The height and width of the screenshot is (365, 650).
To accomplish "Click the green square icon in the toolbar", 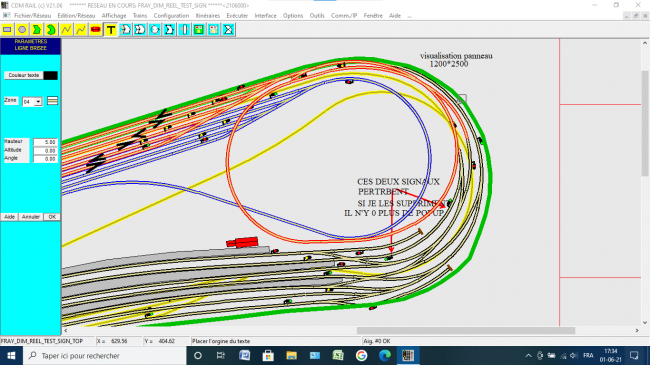I will 199,29.
